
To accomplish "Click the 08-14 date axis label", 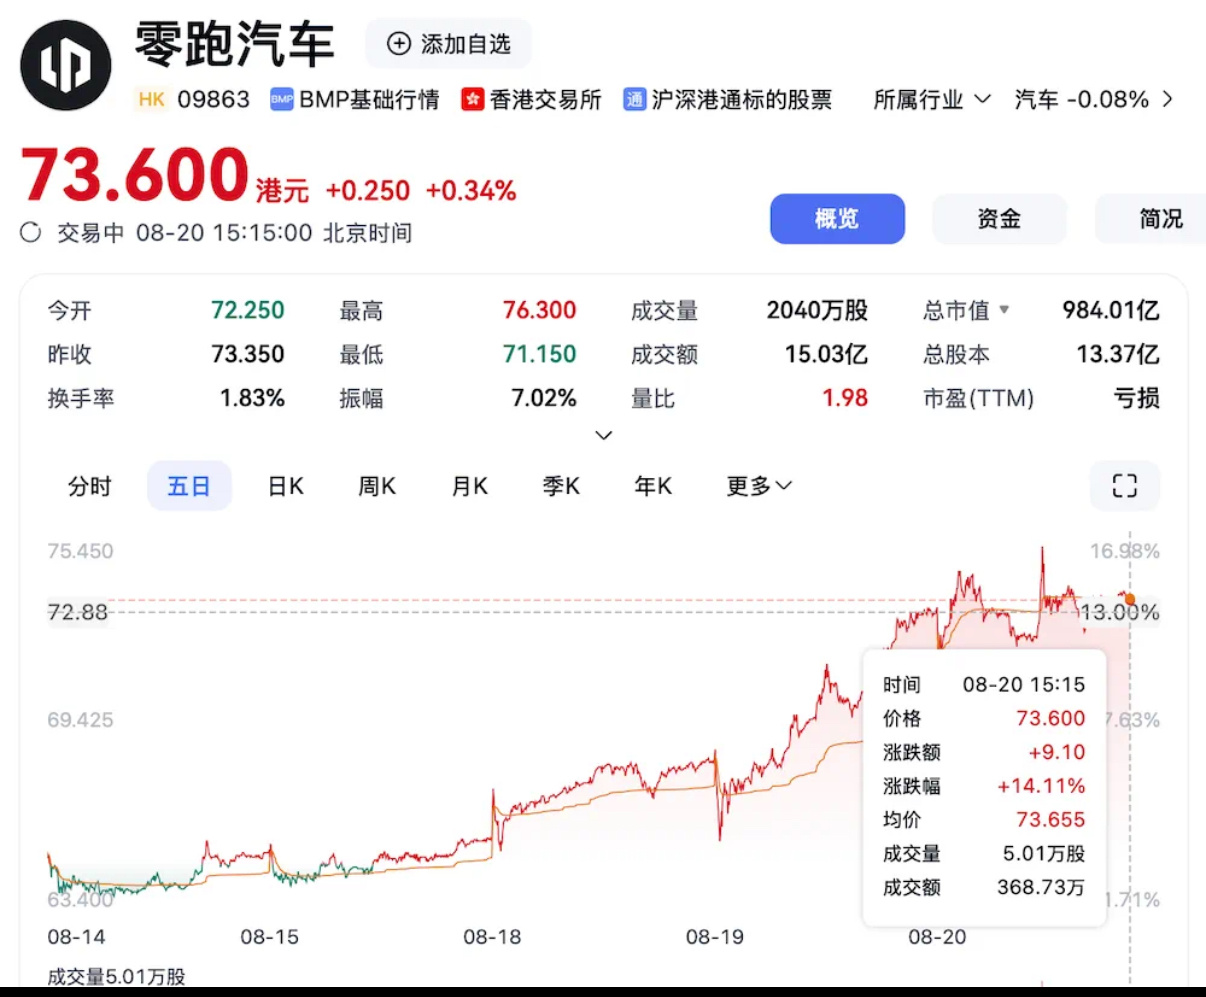I will (76, 937).
